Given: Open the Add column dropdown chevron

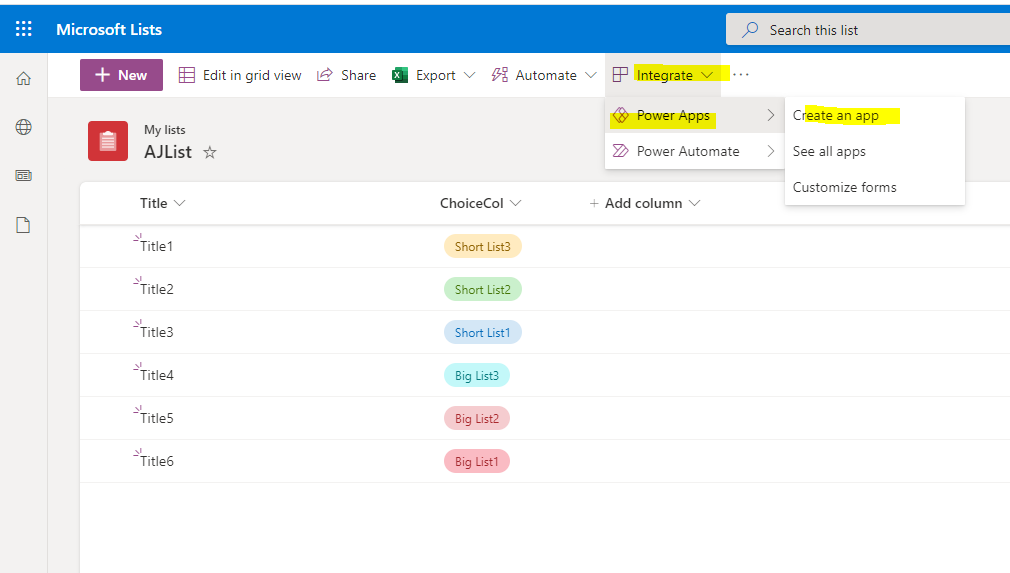Looking at the screenshot, I should pyautogui.click(x=694, y=203).
